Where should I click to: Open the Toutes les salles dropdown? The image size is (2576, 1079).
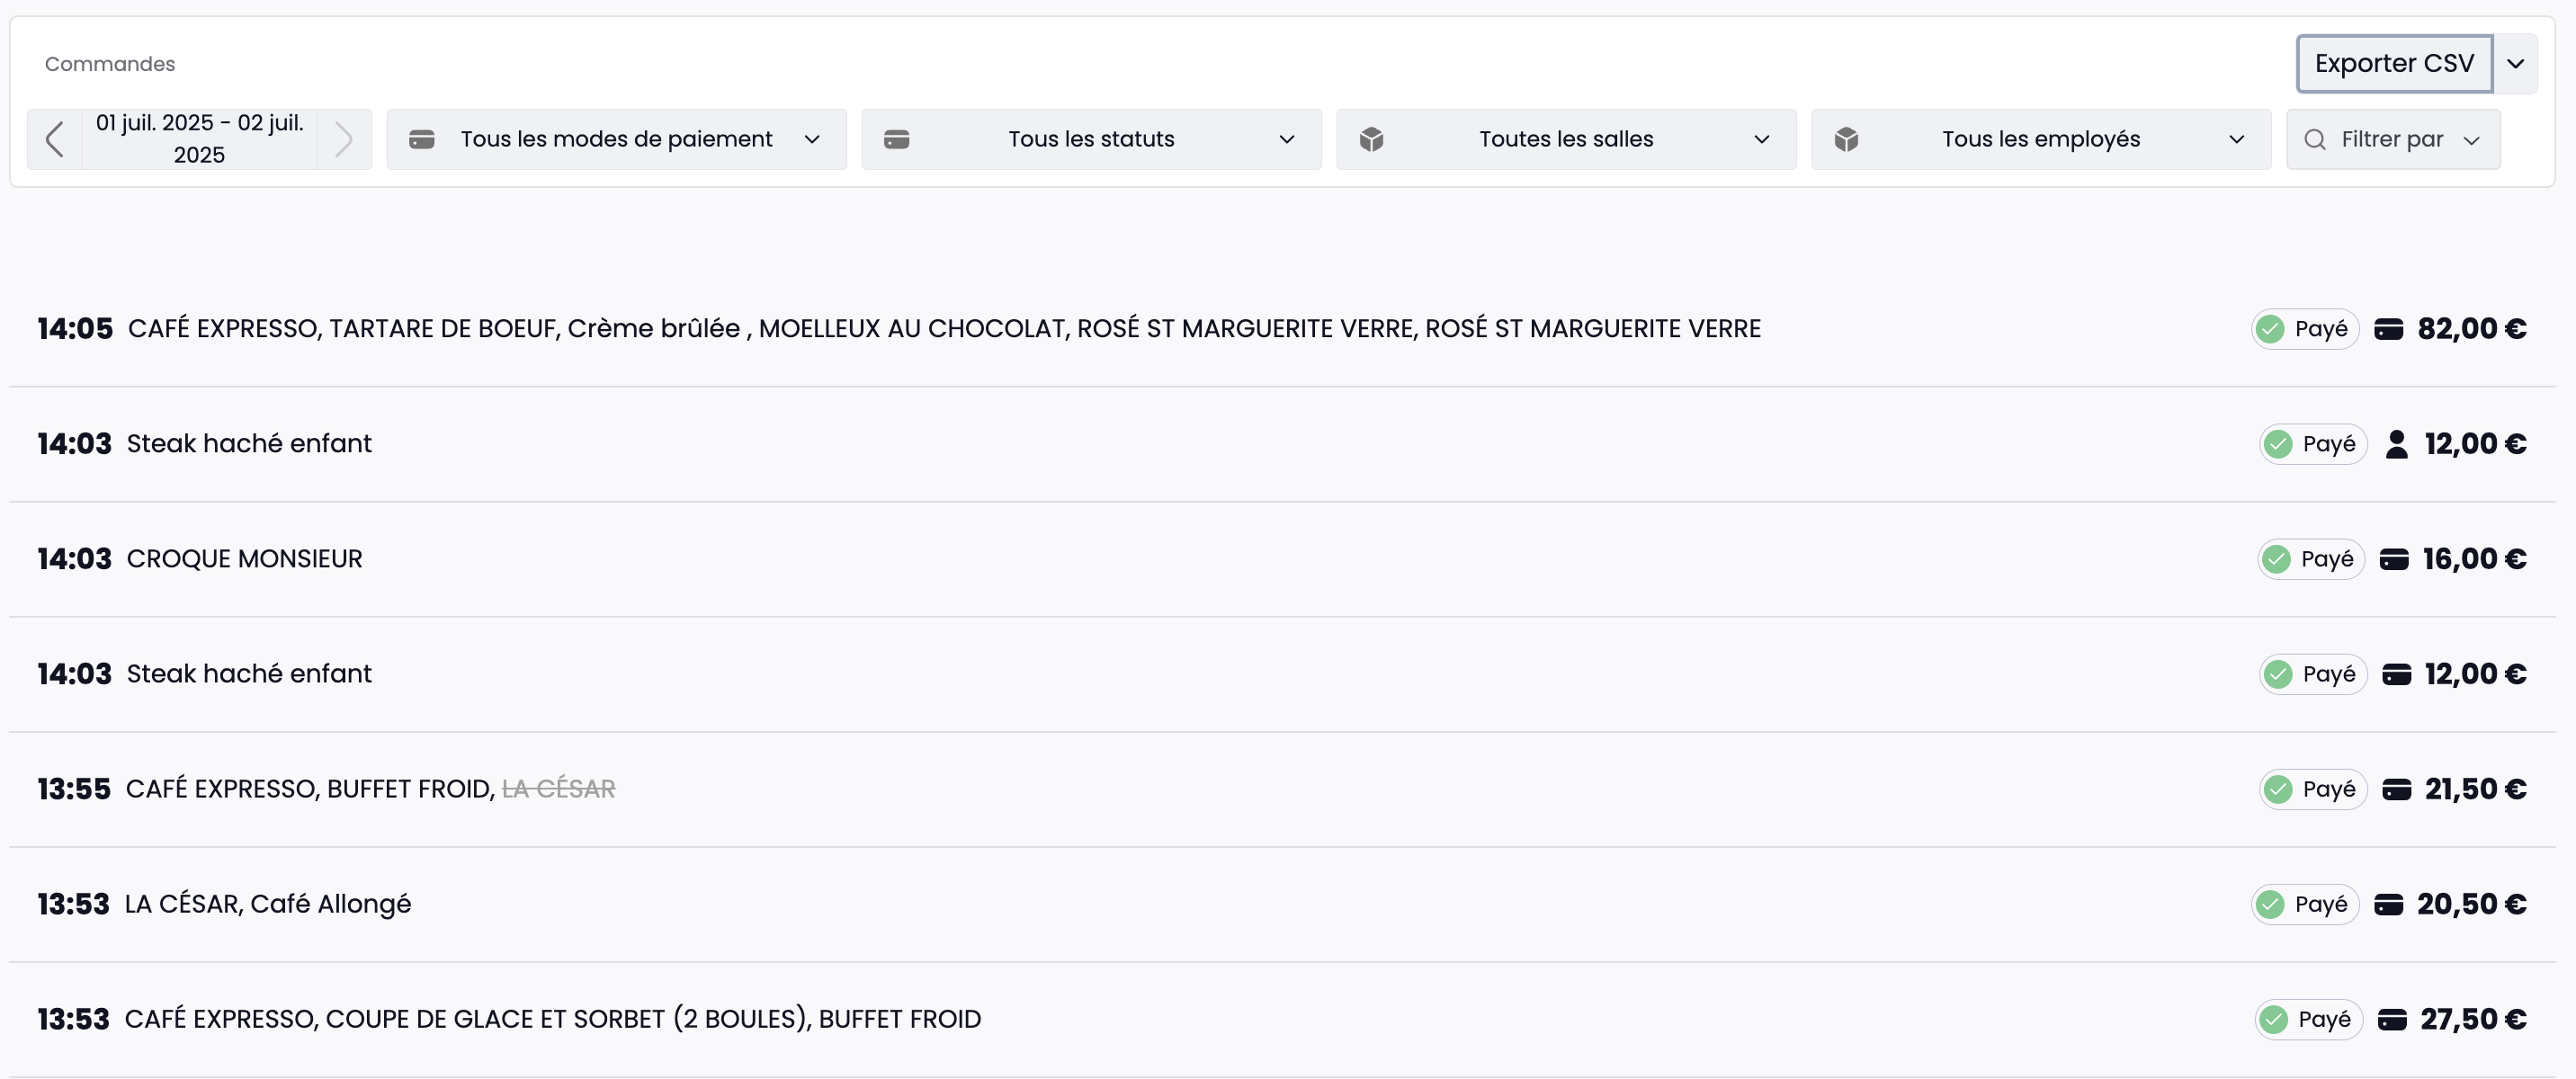coord(1566,139)
